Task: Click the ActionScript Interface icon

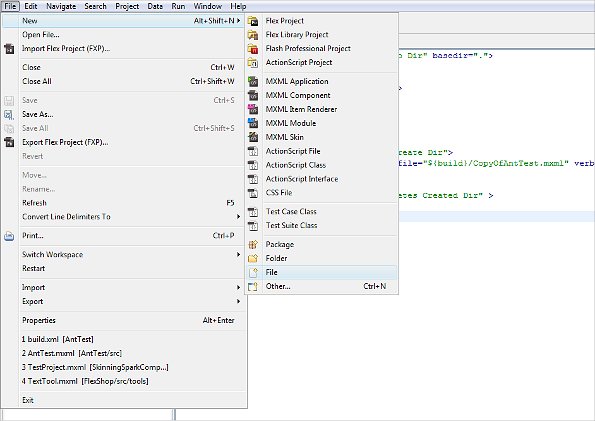Action: [x=253, y=179]
